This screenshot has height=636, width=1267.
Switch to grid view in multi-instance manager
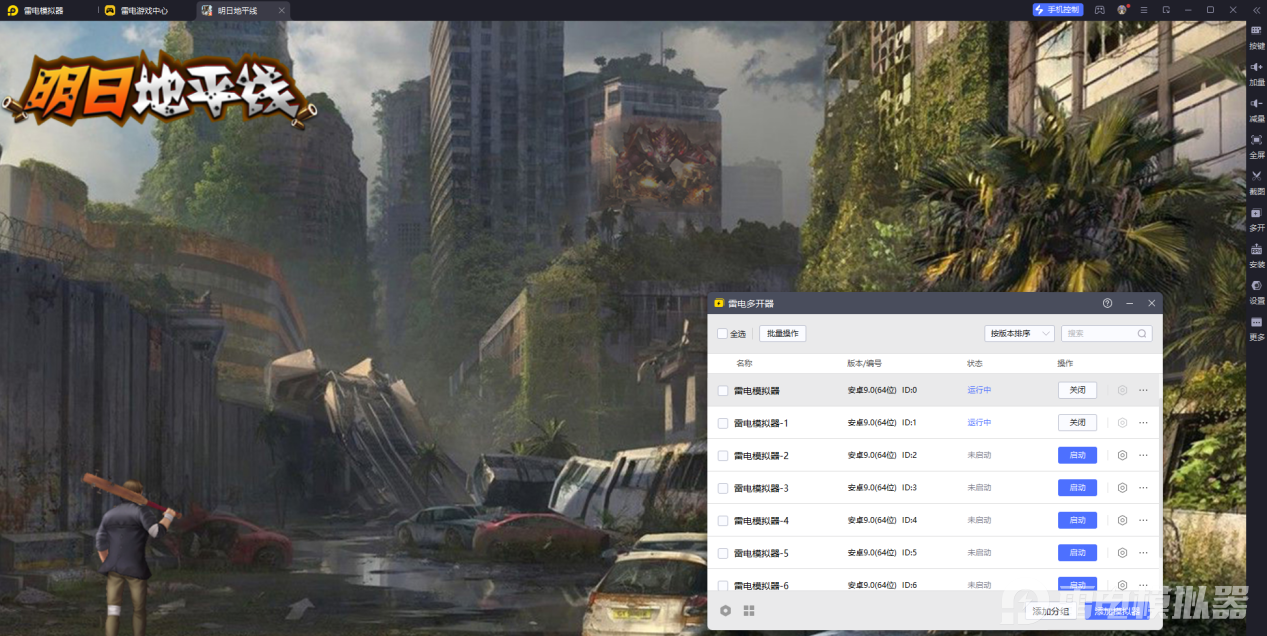click(749, 610)
